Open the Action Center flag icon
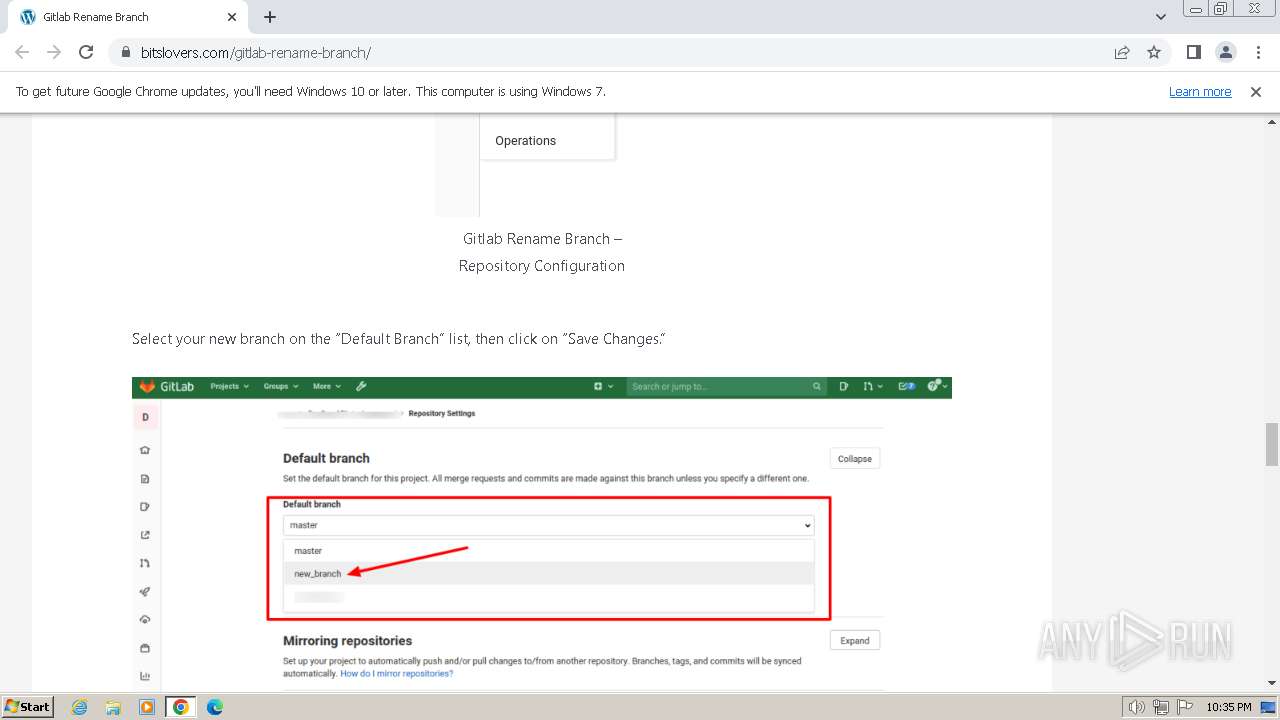1280x720 pixels. [x=1183, y=707]
